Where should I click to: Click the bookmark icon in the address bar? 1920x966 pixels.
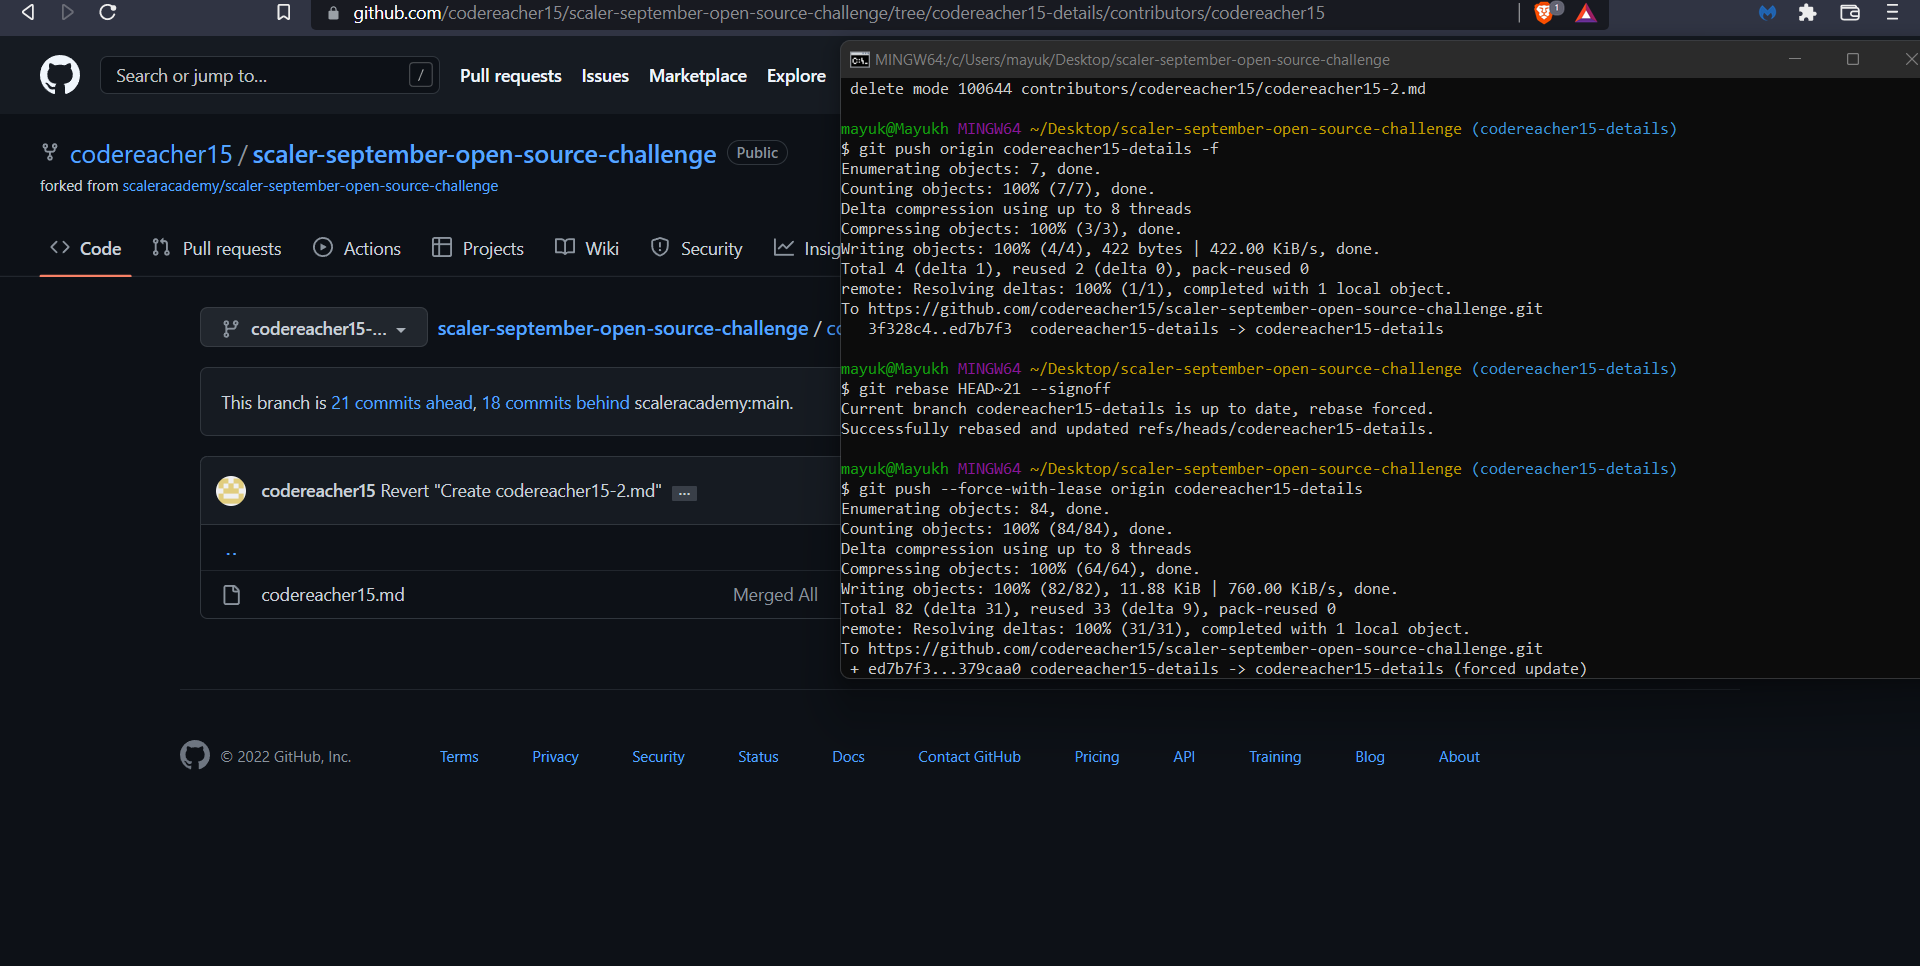point(283,13)
